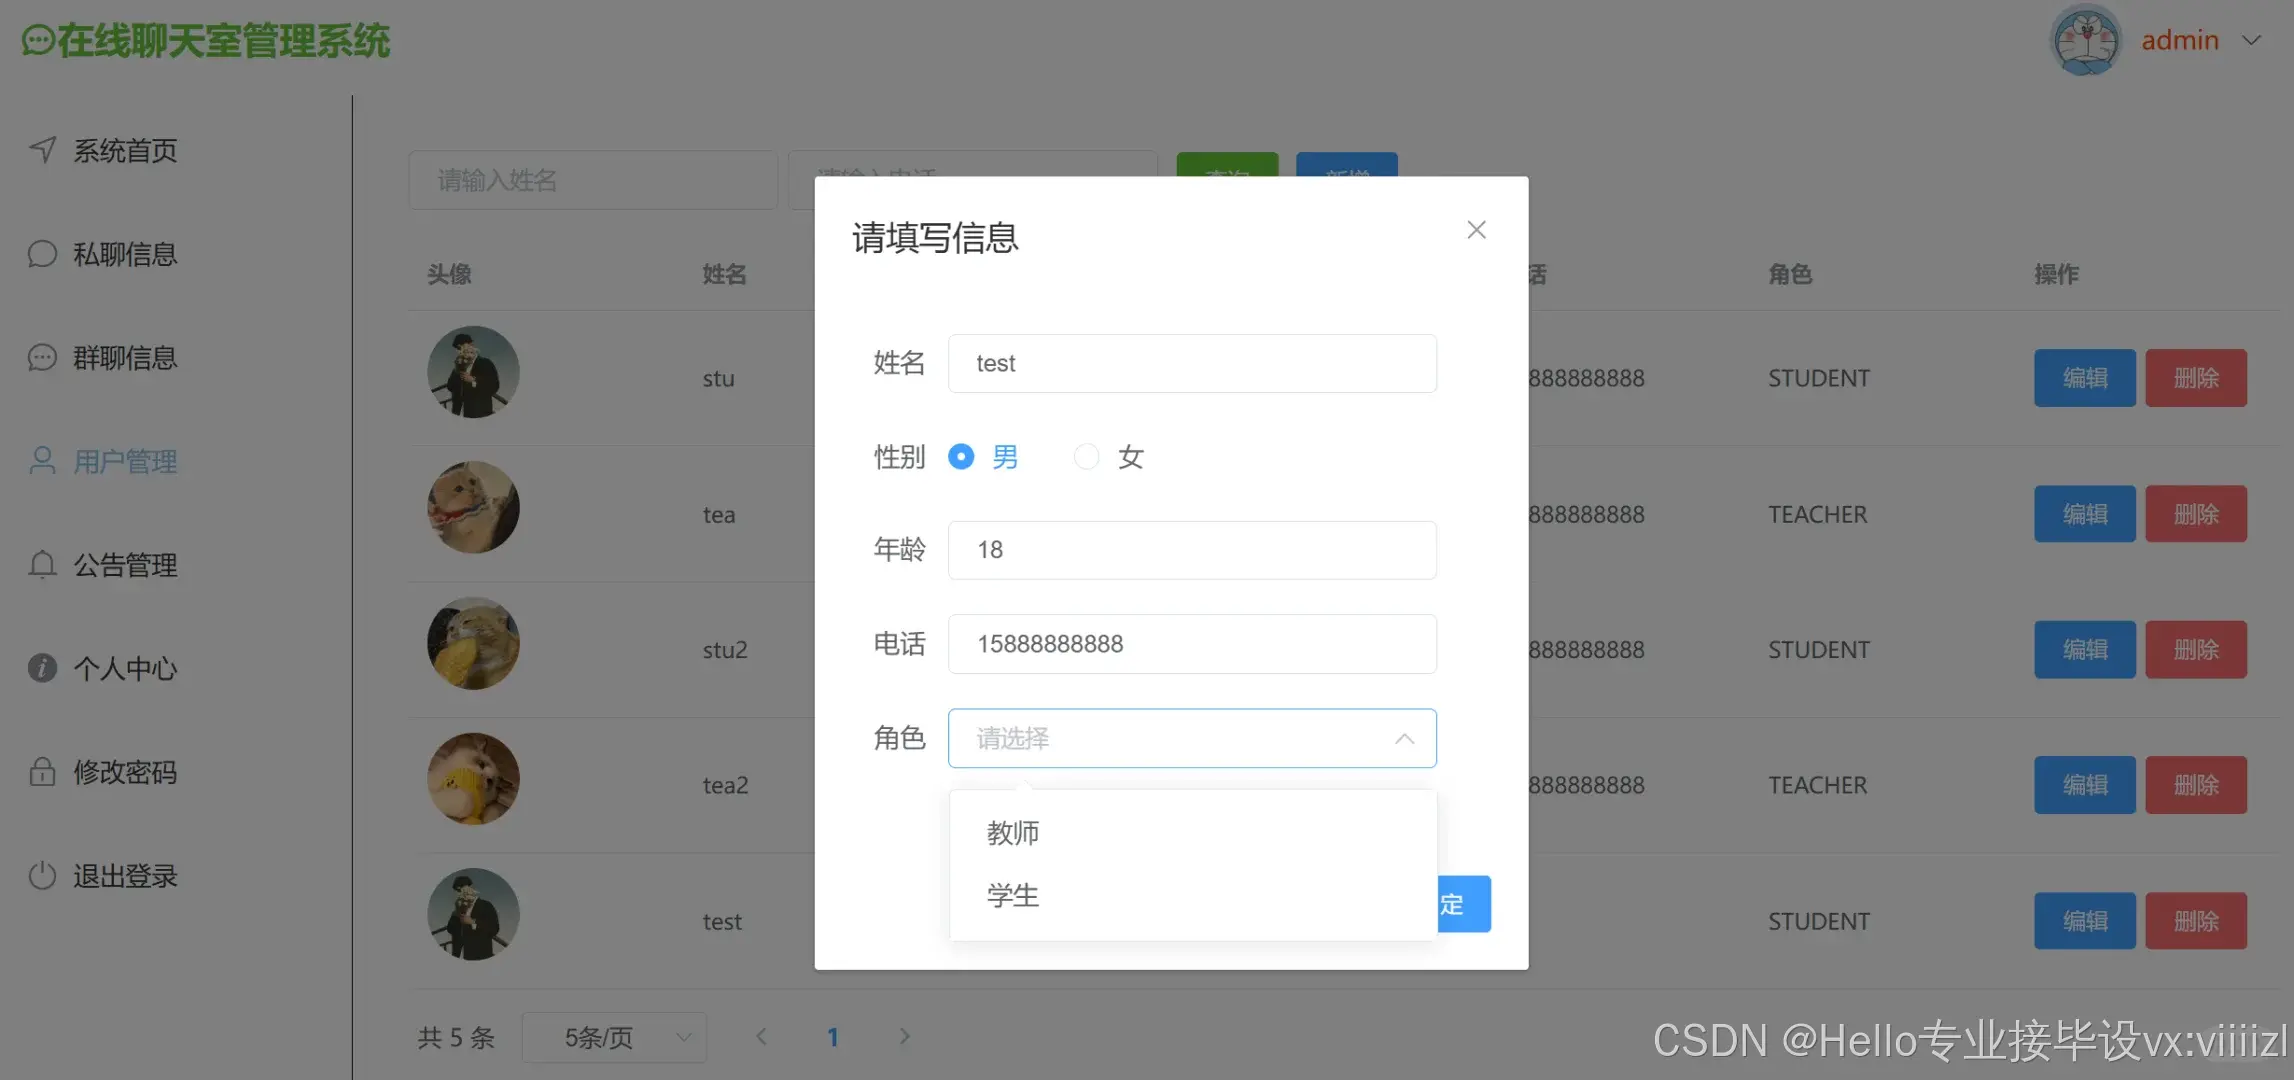The image size is (2294, 1080).
Task: Click the bell icon for announcement management
Action: (x=42, y=565)
